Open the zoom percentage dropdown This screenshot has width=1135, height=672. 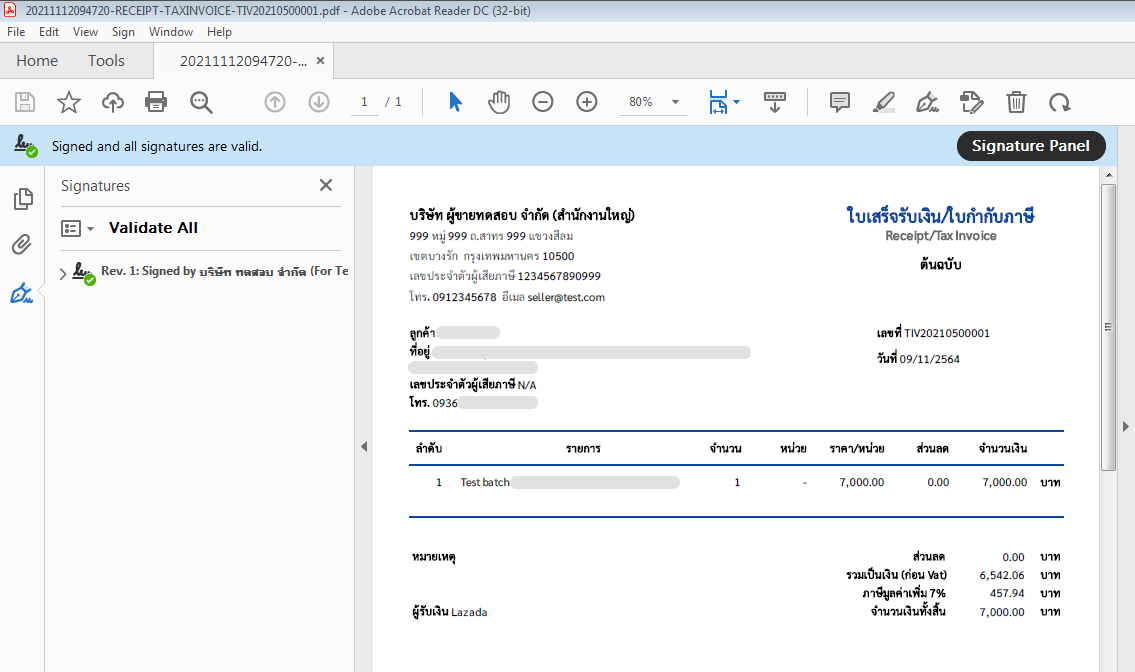675,101
